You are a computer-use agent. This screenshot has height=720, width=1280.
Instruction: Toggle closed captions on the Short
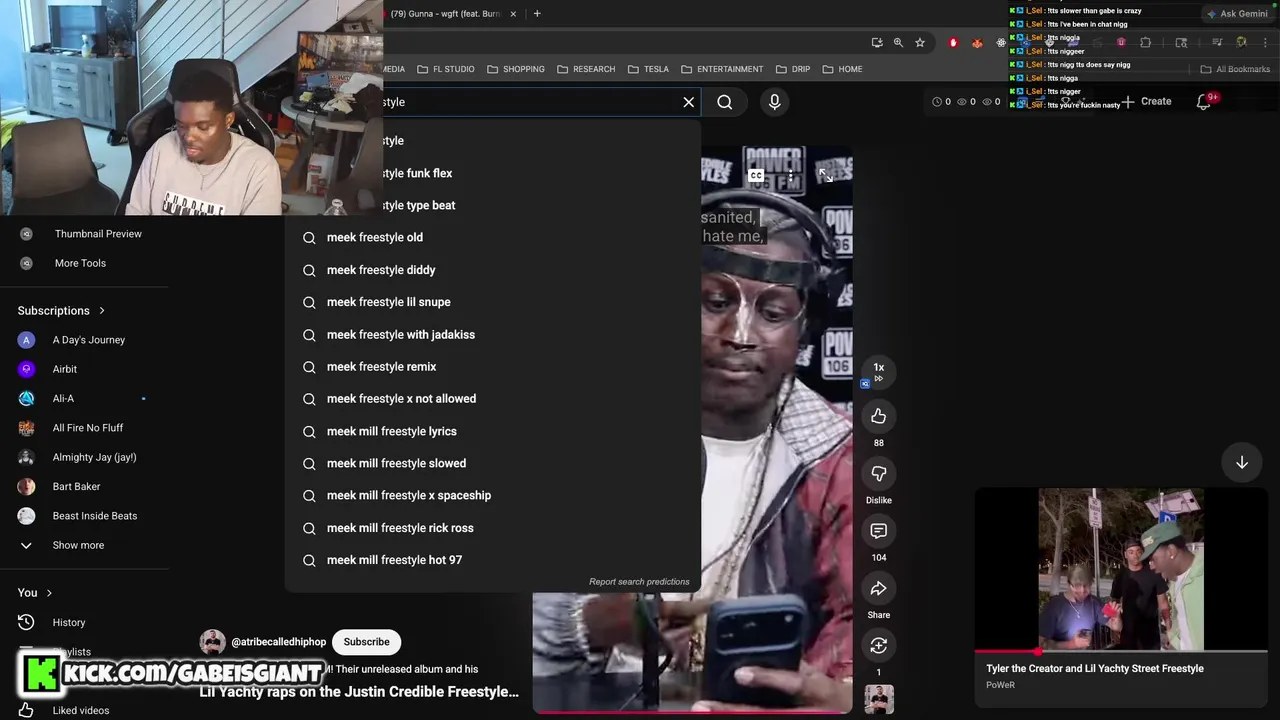(x=756, y=176)
